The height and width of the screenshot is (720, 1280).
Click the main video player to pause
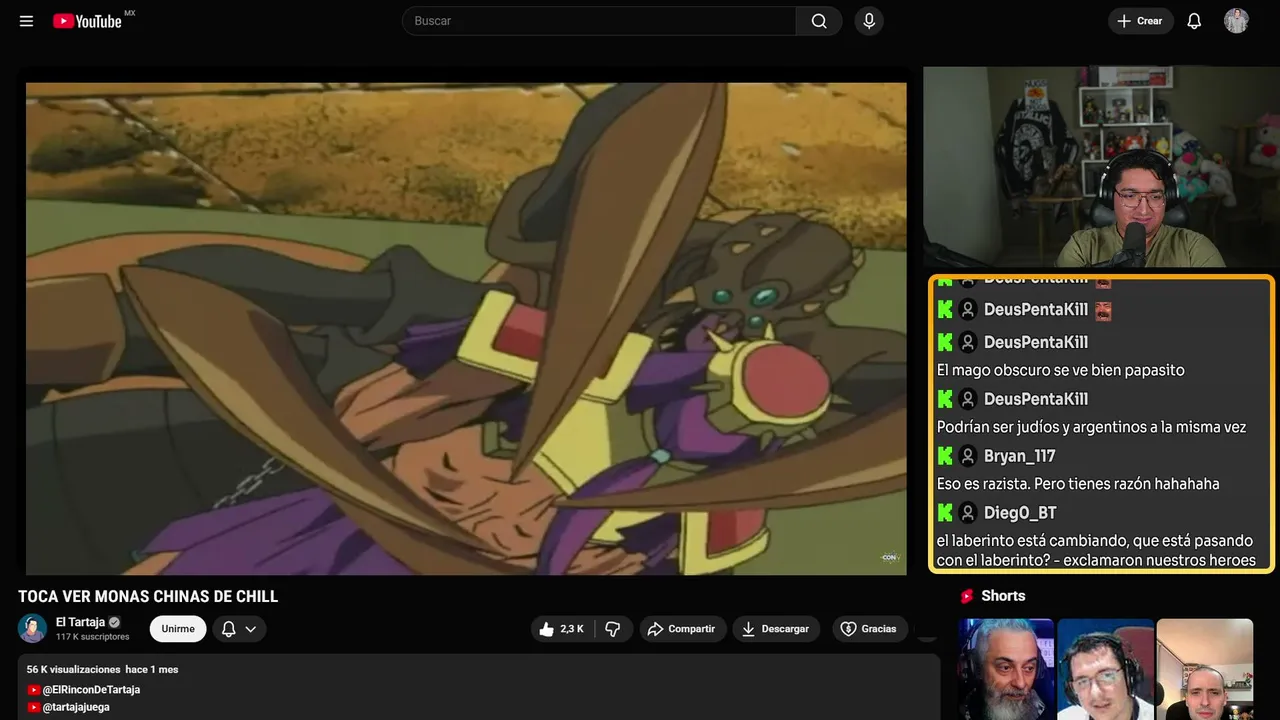click(x=466, y=328)
